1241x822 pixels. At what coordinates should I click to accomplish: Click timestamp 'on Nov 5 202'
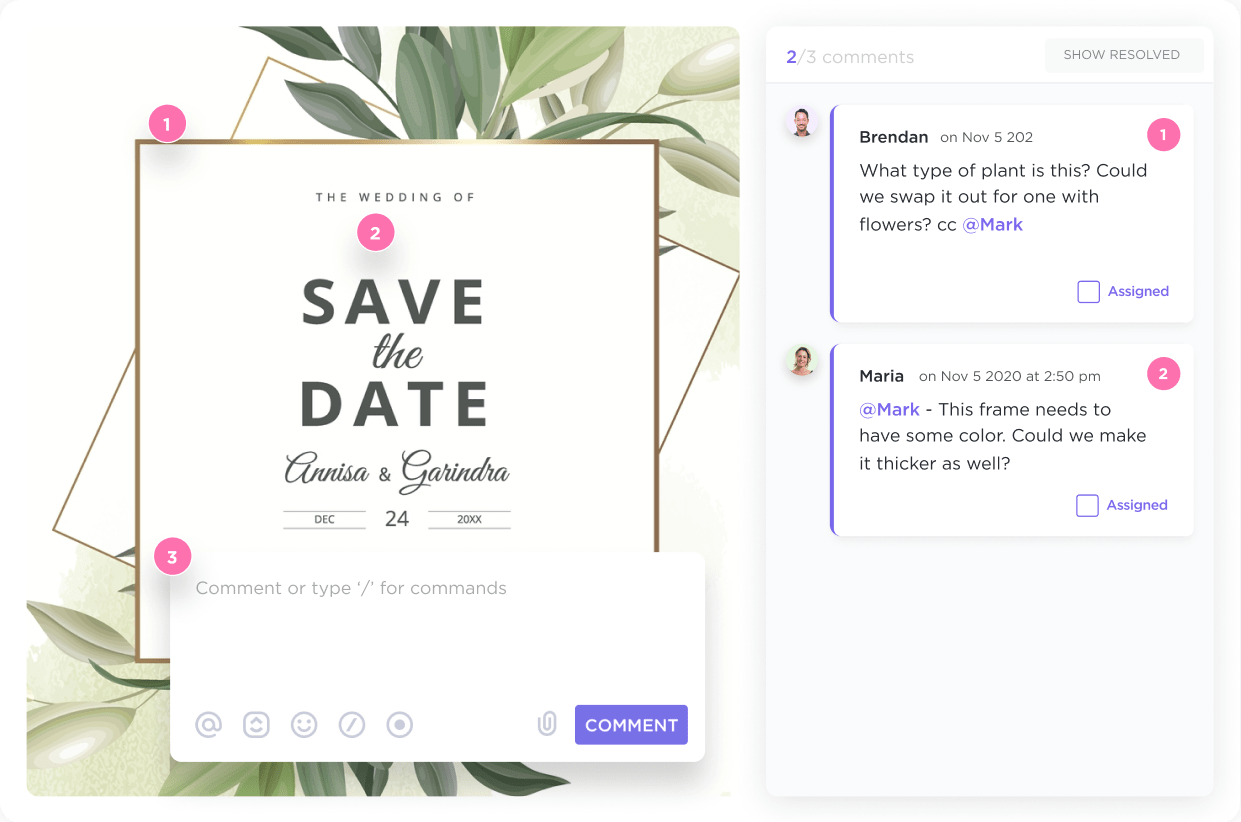(x=987, y=137)
